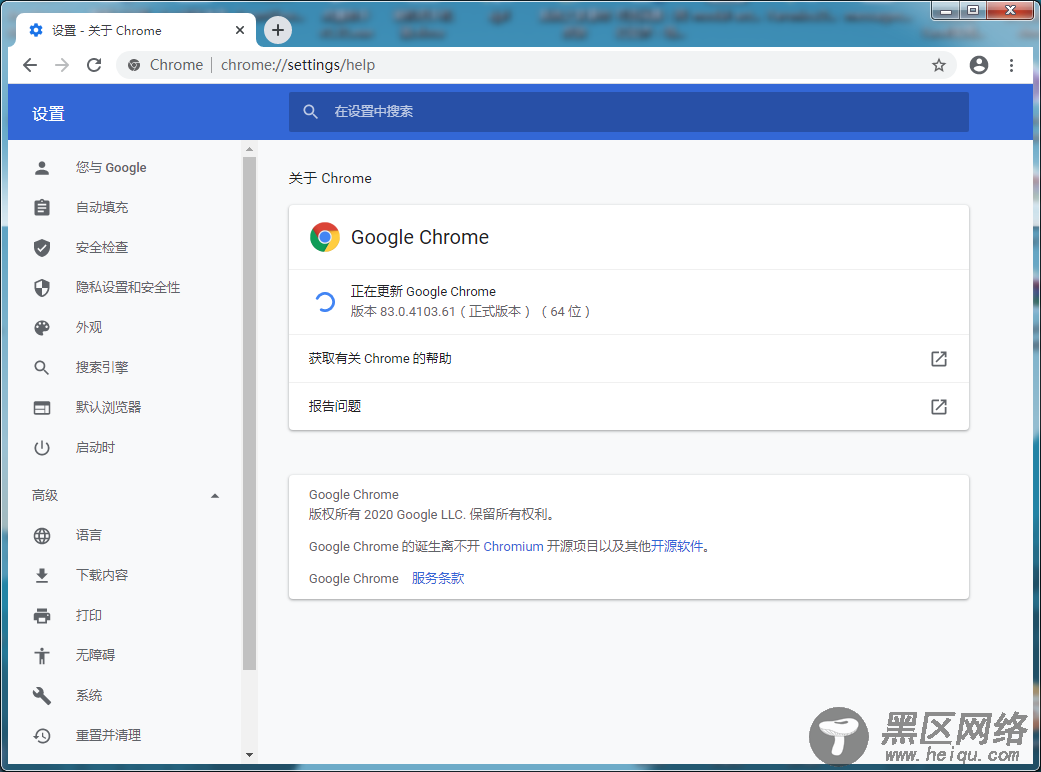The image size is (1041, 772).
Task: Click the Google Chrome logo in about card
Action: [325, 237]
